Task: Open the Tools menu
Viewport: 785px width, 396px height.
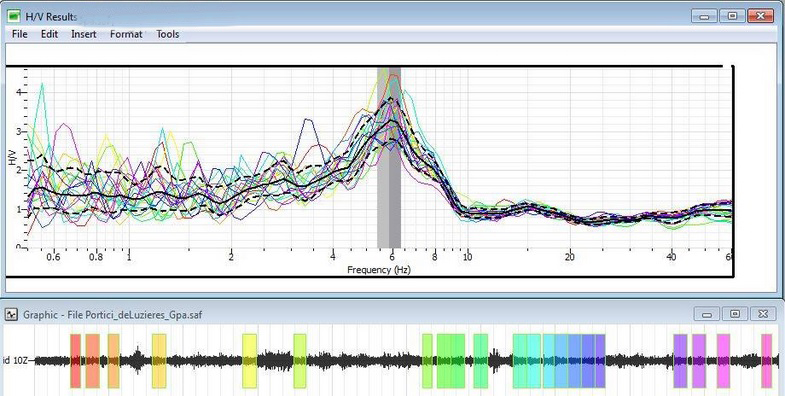Action: click(168, 34)
